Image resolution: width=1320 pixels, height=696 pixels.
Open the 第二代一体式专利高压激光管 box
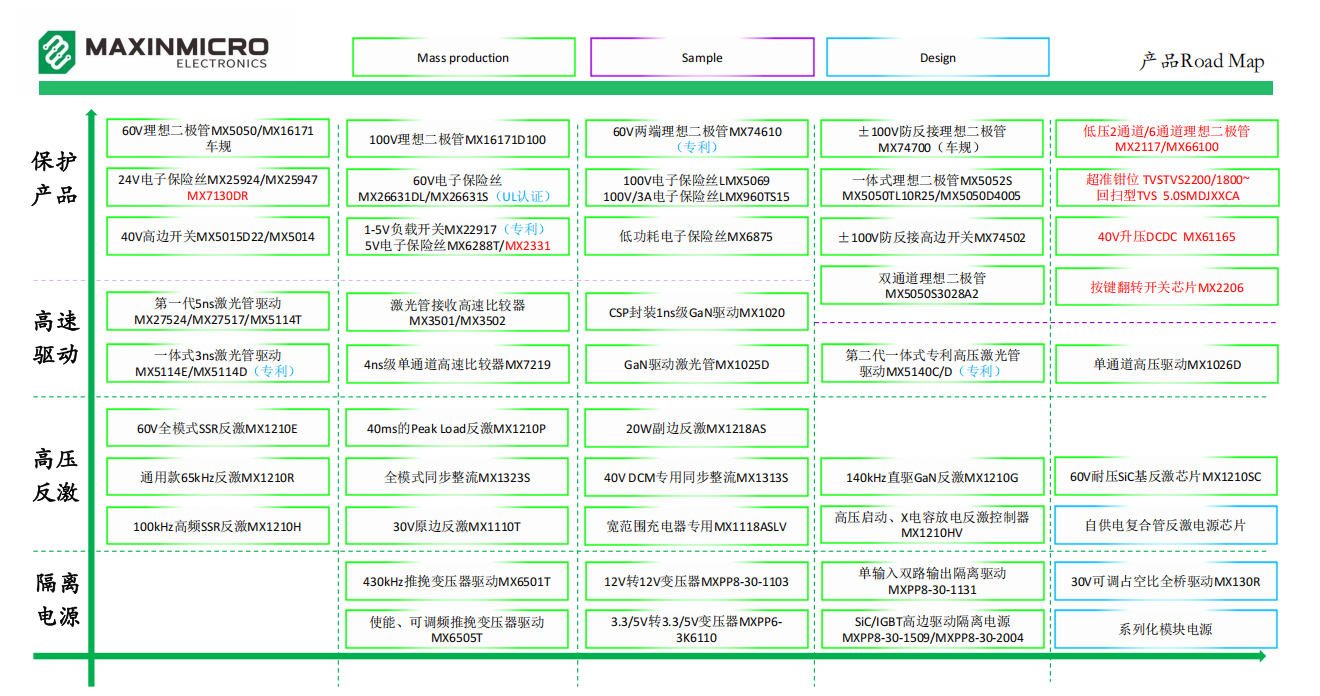coord(933,362)
